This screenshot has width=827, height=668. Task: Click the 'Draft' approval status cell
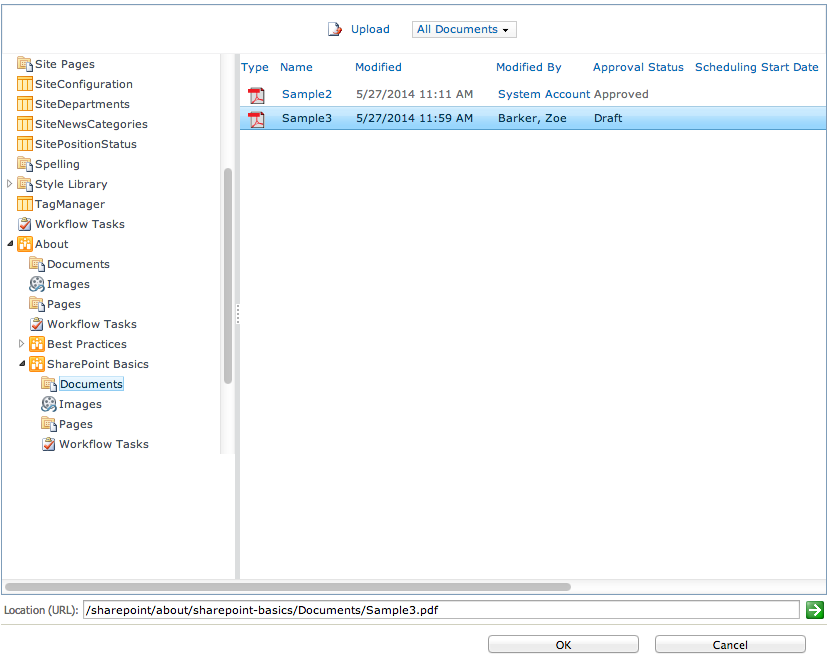[608, 119]
